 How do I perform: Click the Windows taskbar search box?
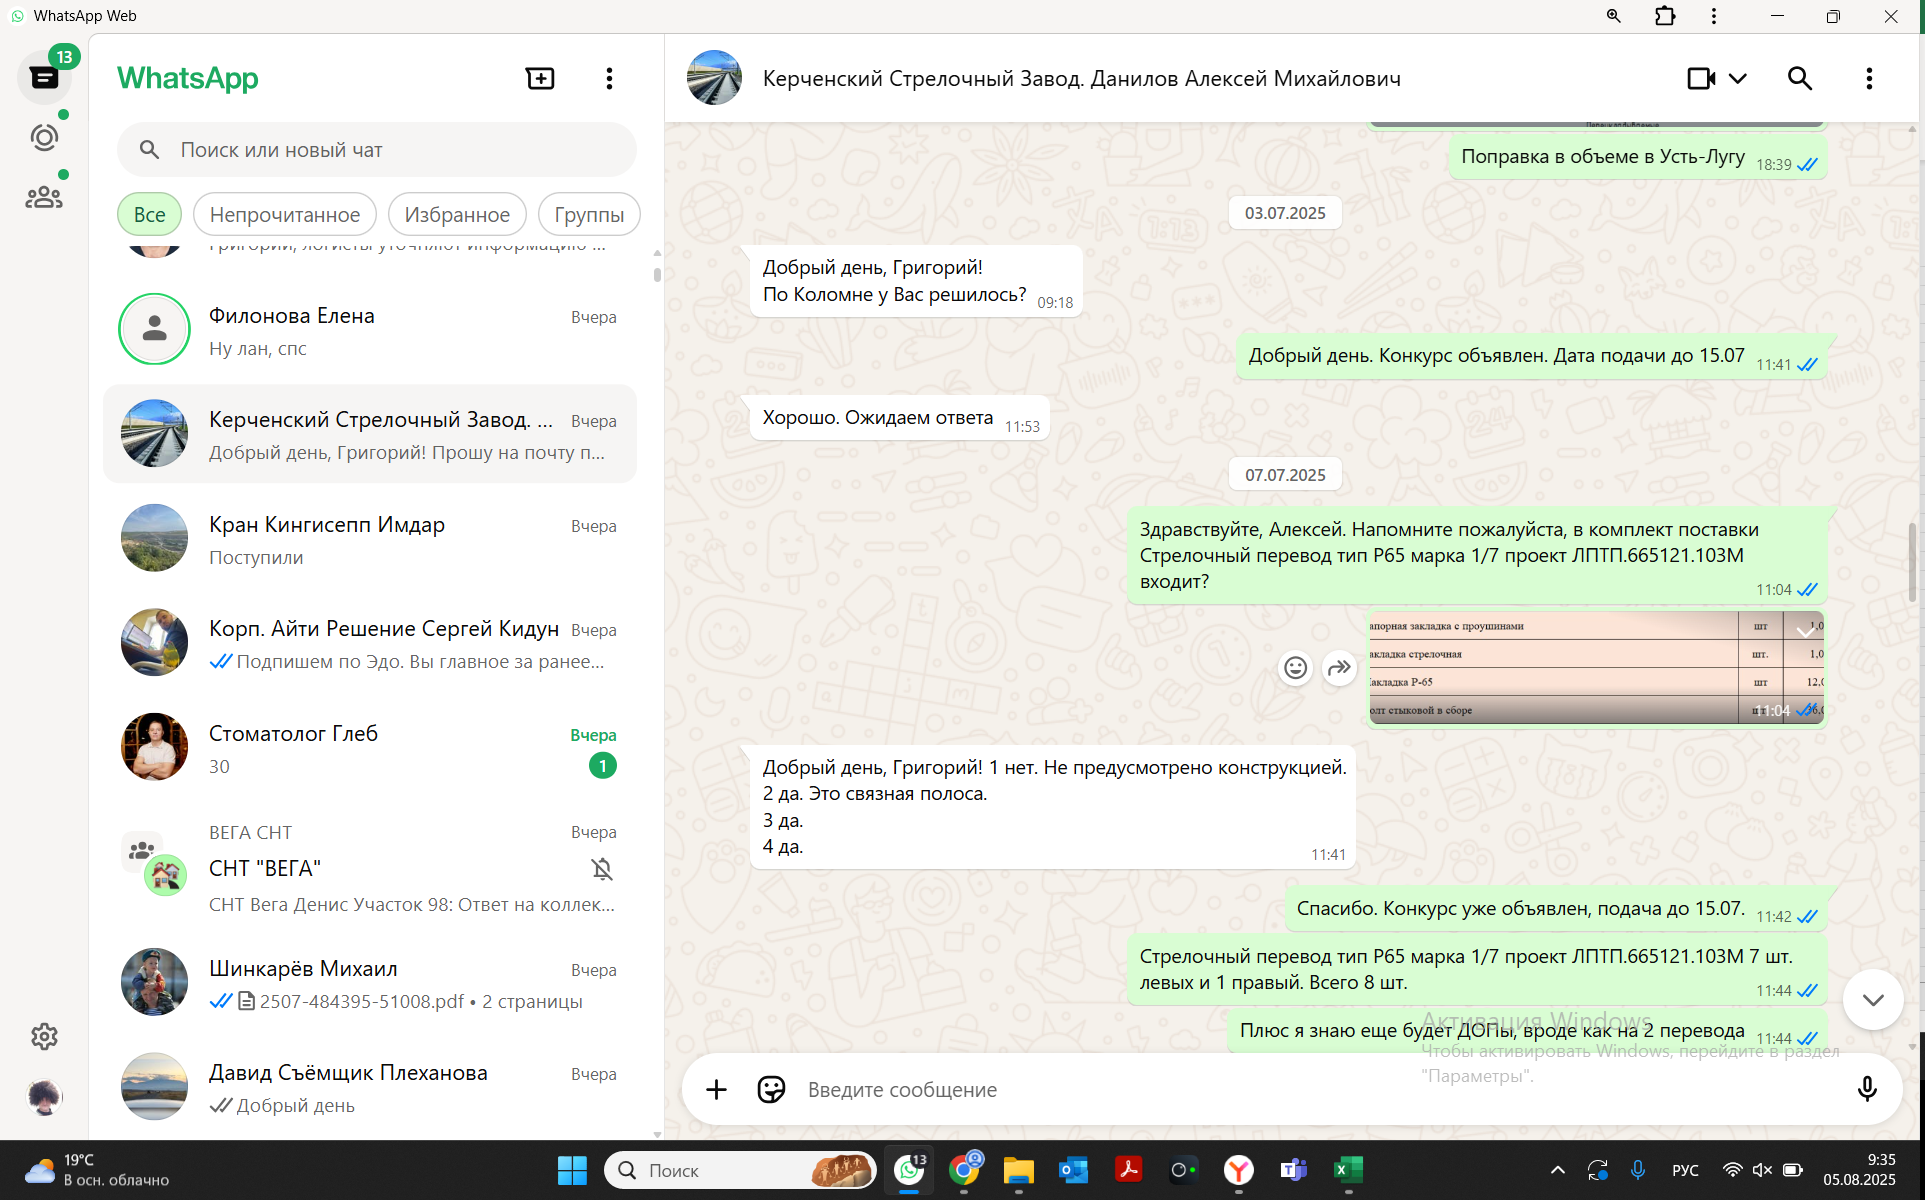(740, 1170)
